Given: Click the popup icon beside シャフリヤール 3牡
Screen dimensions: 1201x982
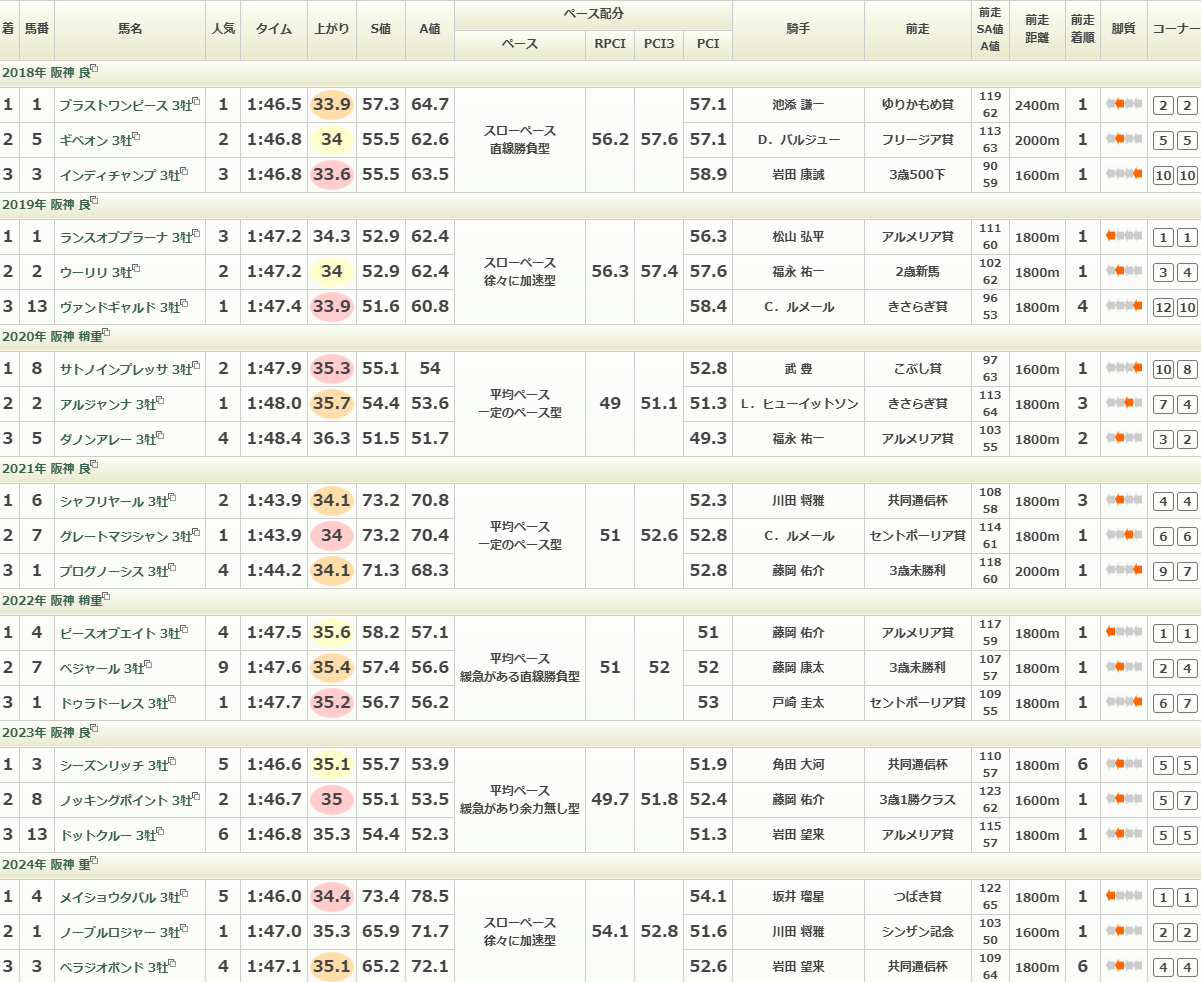Looking at the screenshot, I should click(x=174, y=497).
